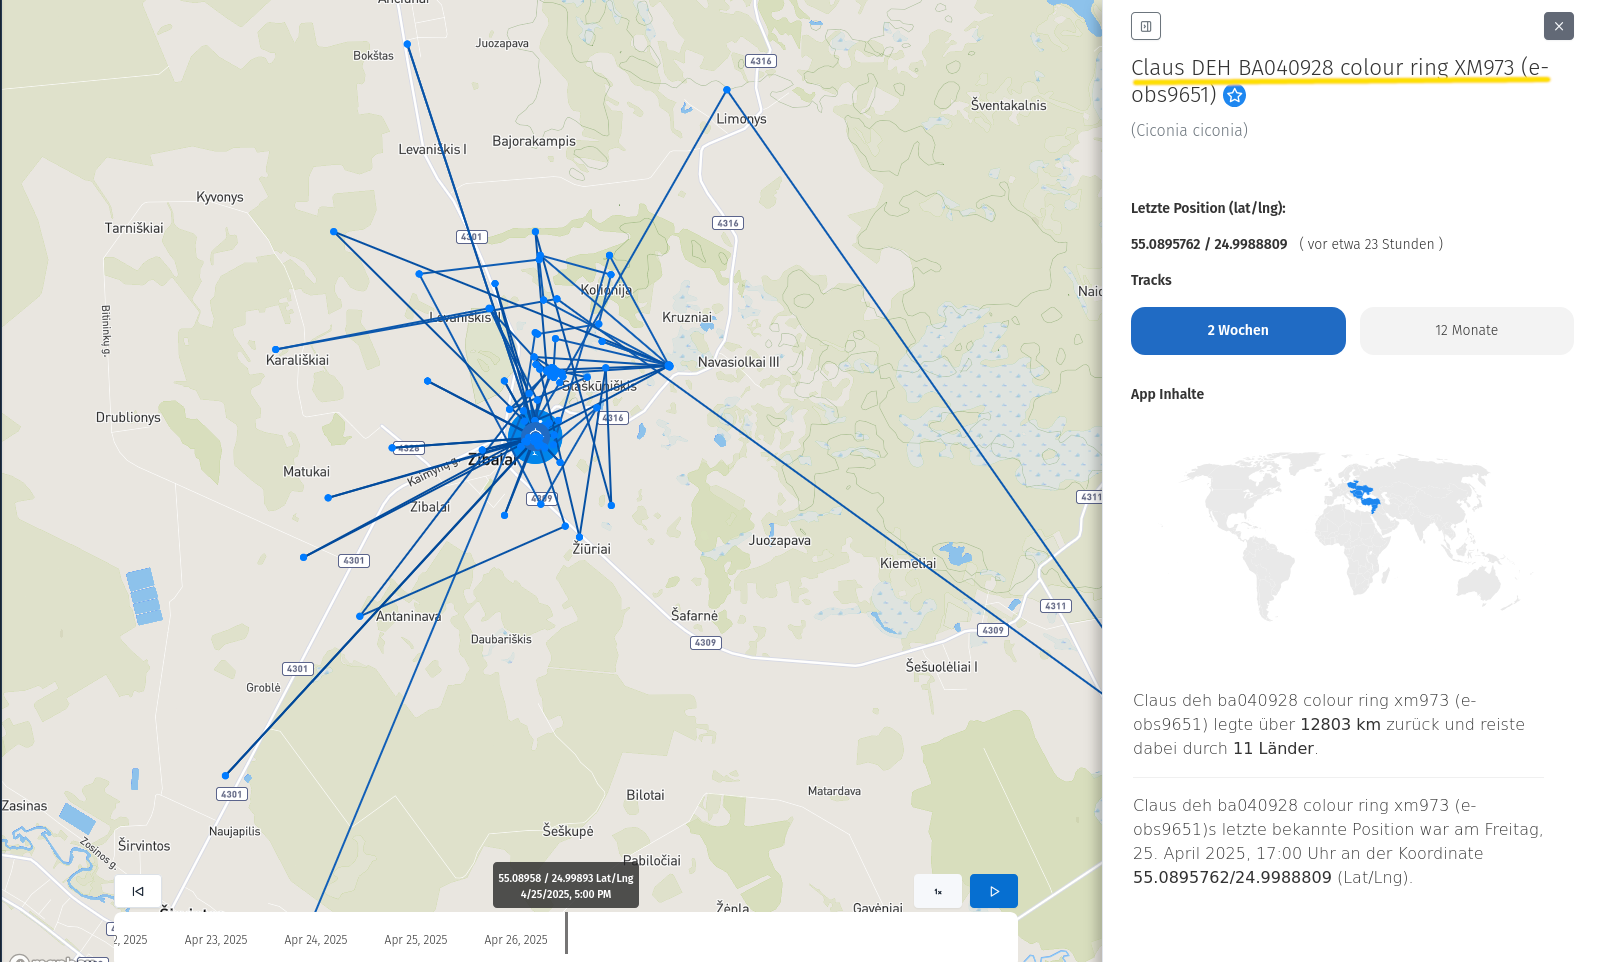Image resolution: width=1602 pixels, height=962 pixels.
Task: Click the track point near Bokštas
Action: 407,44
